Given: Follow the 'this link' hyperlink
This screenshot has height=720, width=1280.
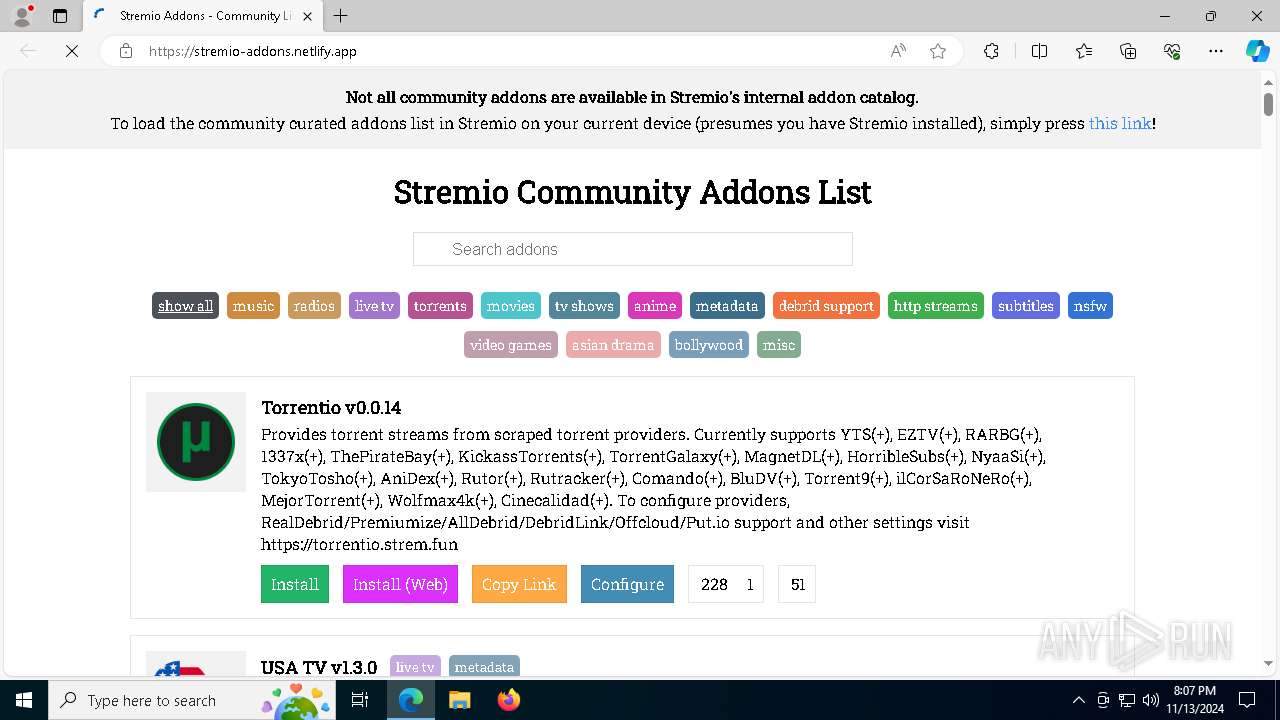Looking at the screenshot, I should (1120, 123).
